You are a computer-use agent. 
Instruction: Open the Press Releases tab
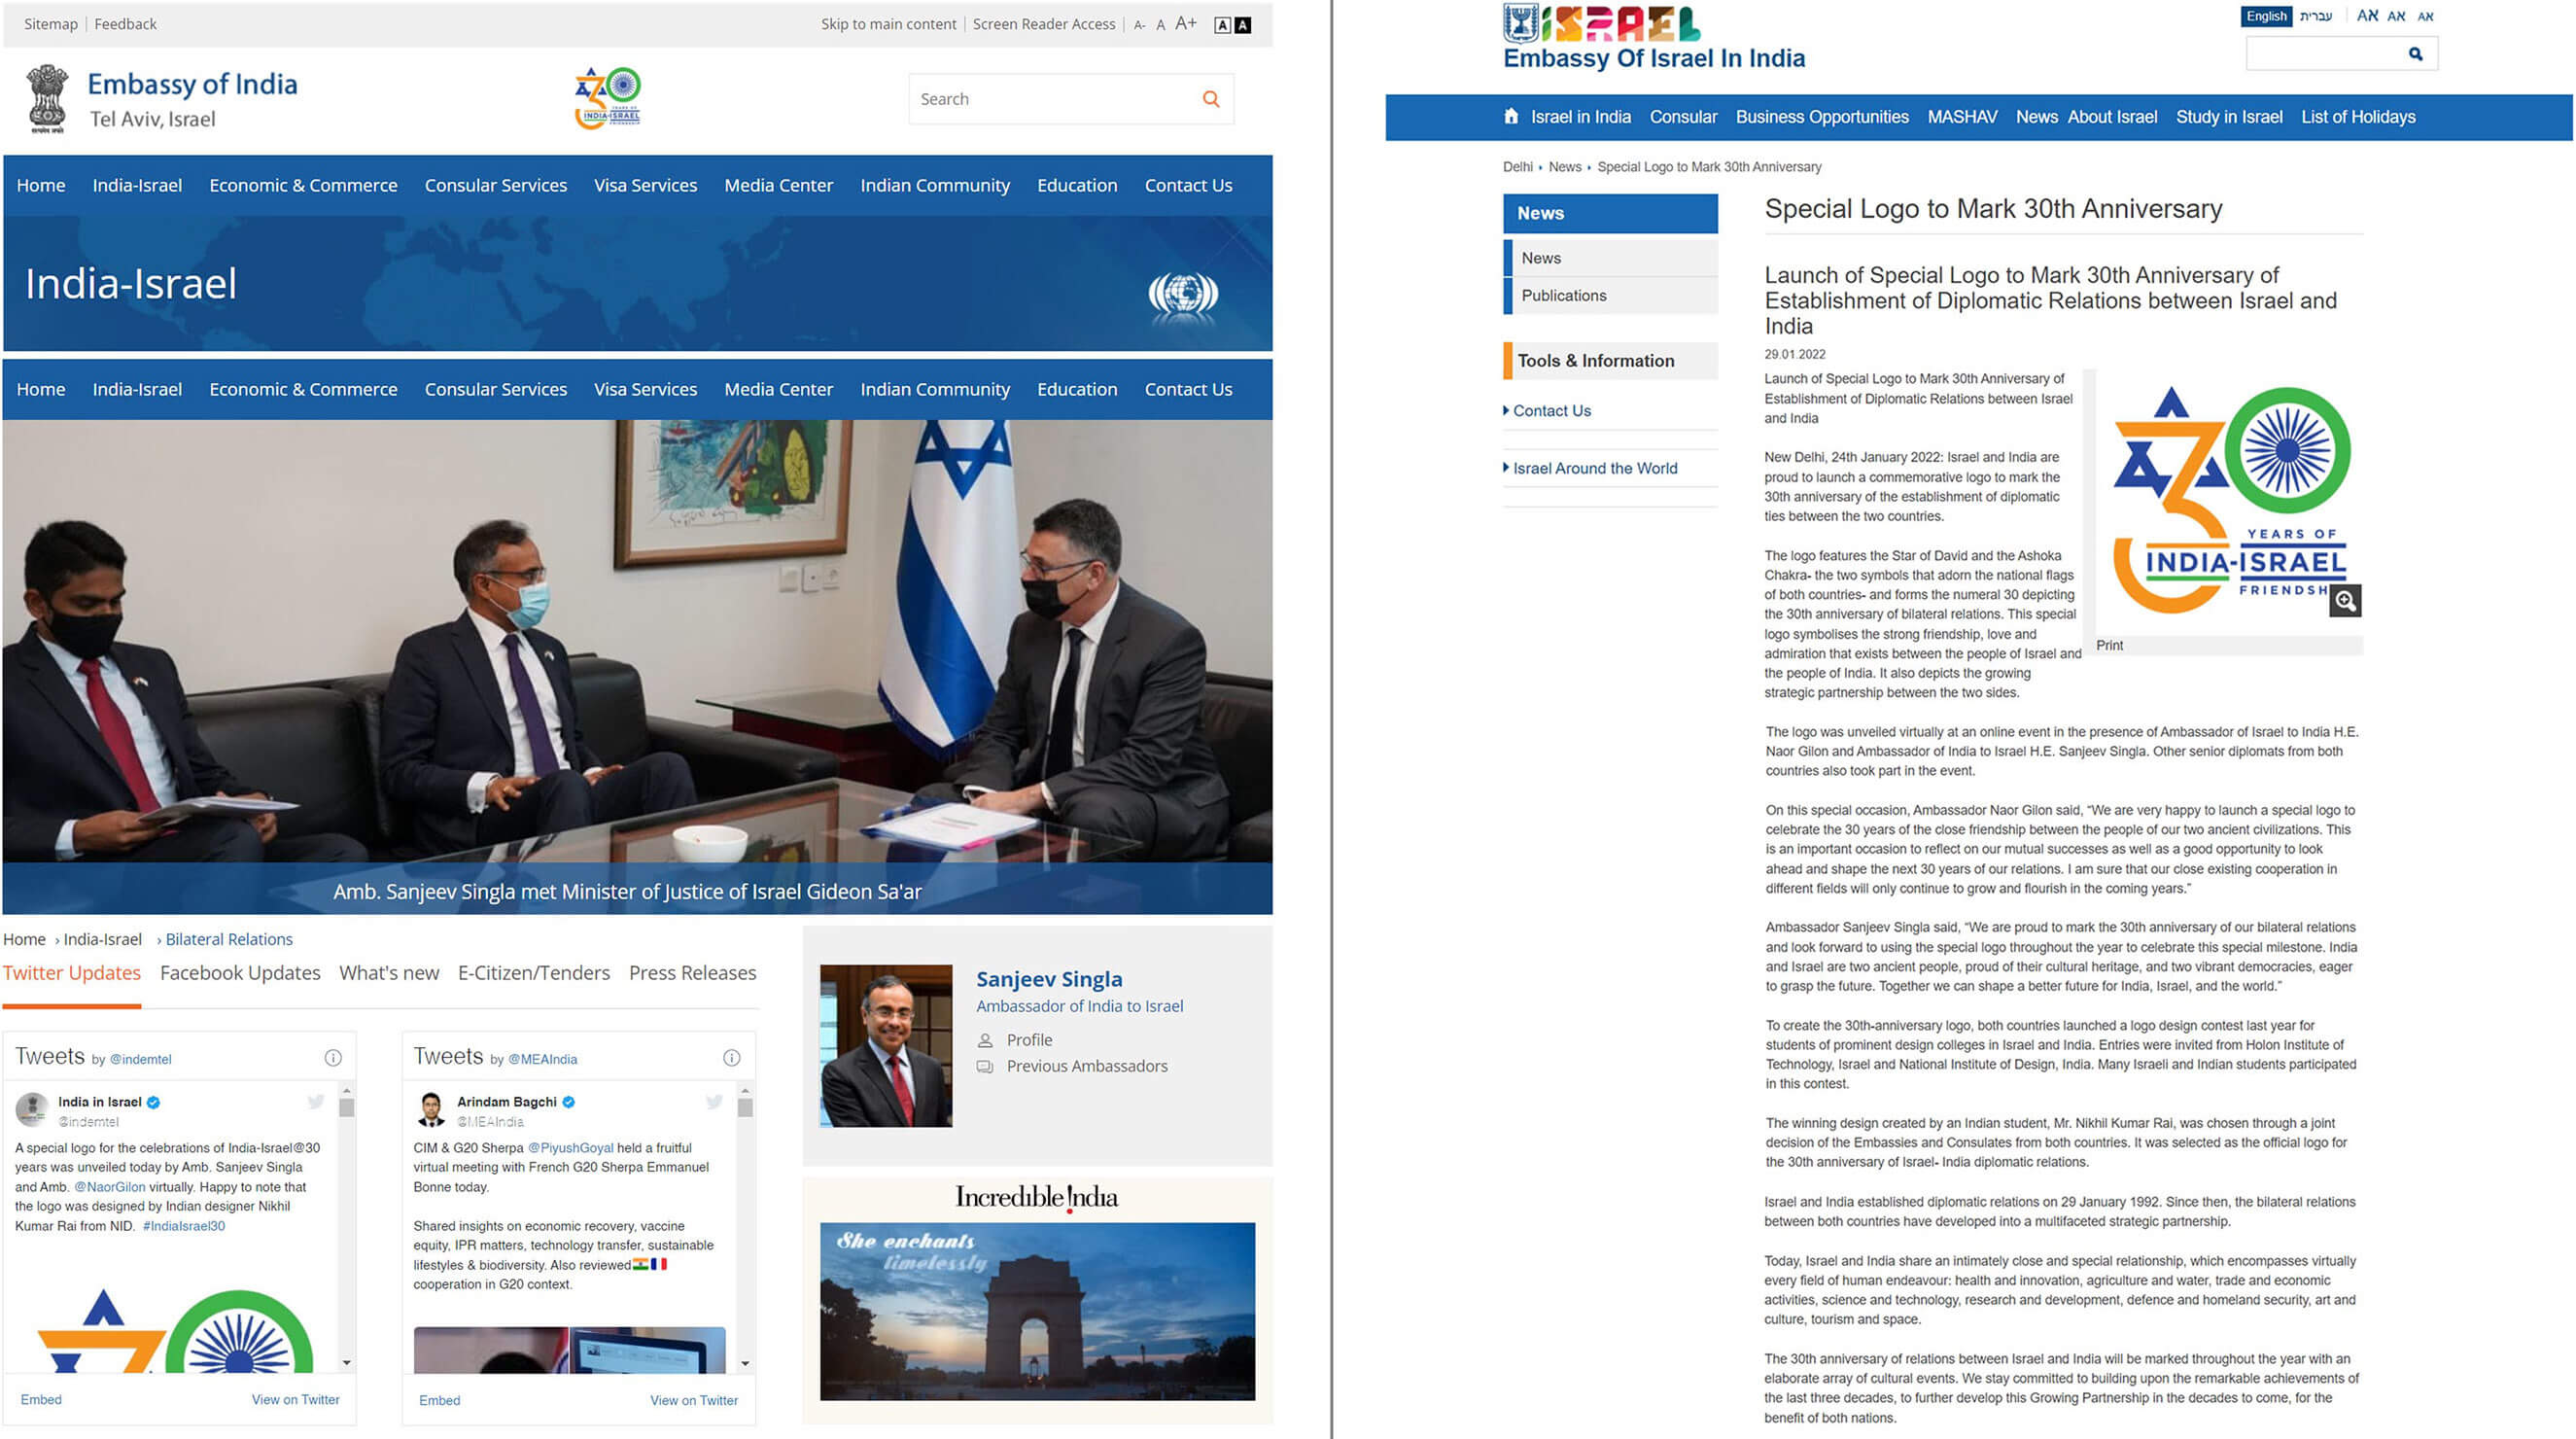coord(692,973)
